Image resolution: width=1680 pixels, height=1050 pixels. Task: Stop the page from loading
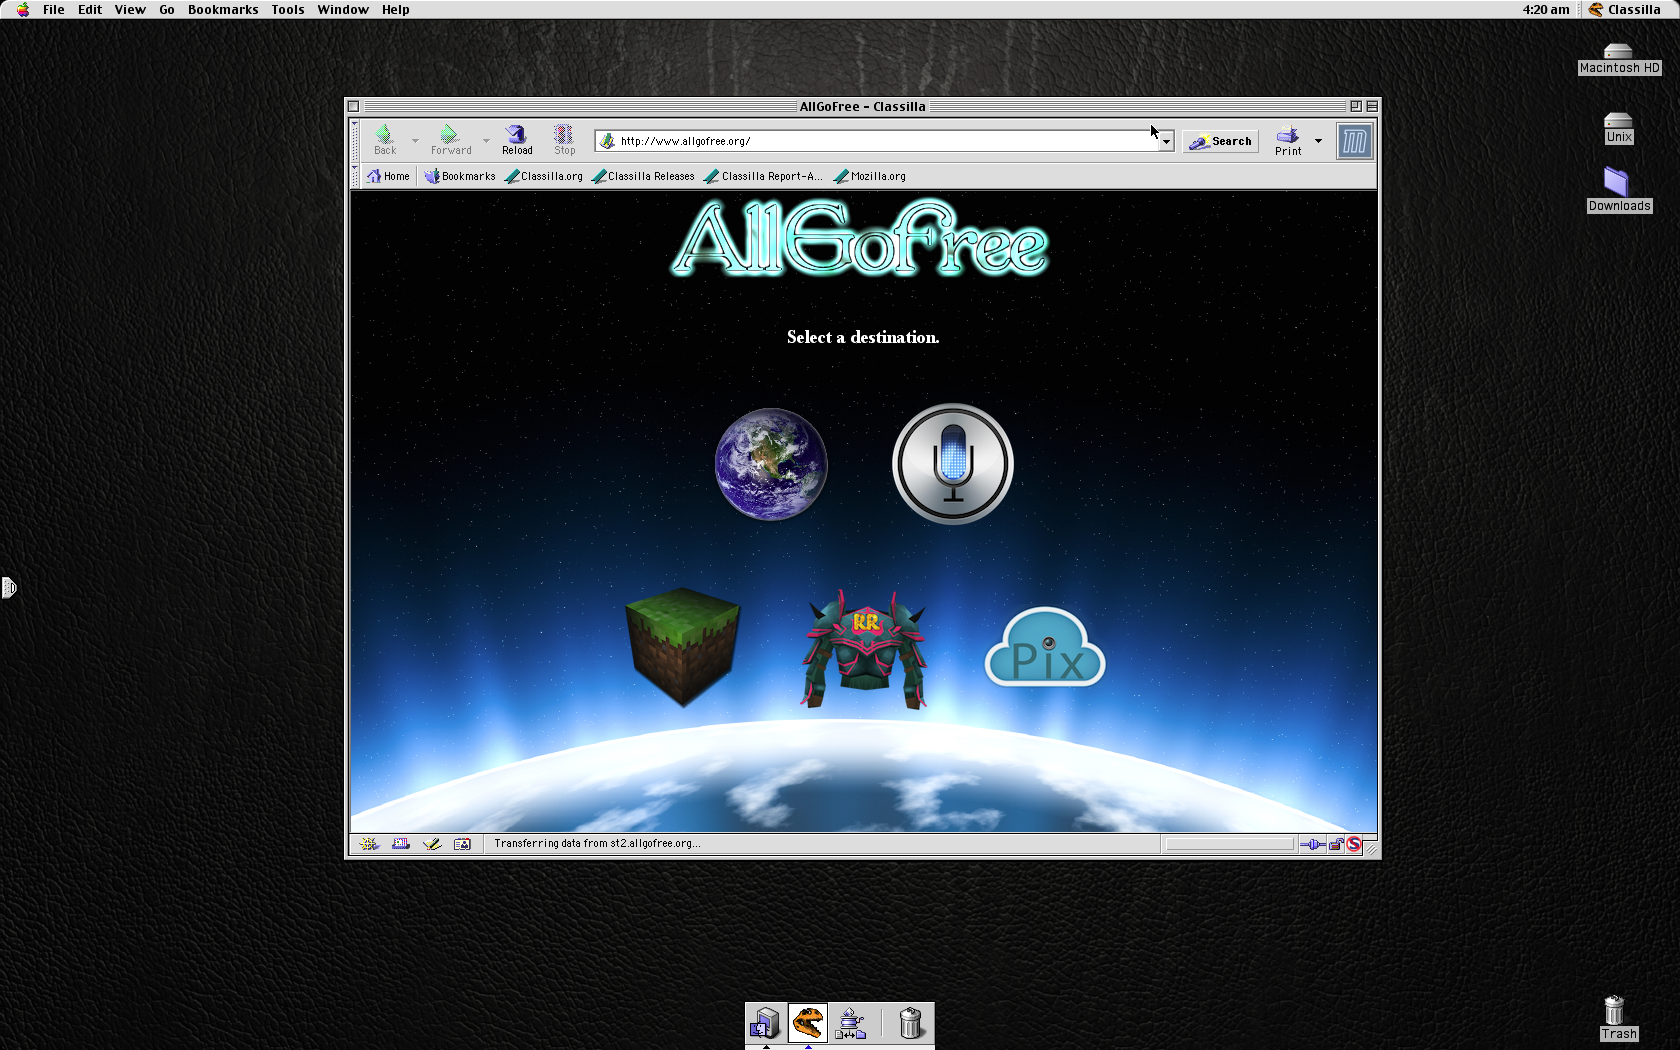(x=564, y=140)
